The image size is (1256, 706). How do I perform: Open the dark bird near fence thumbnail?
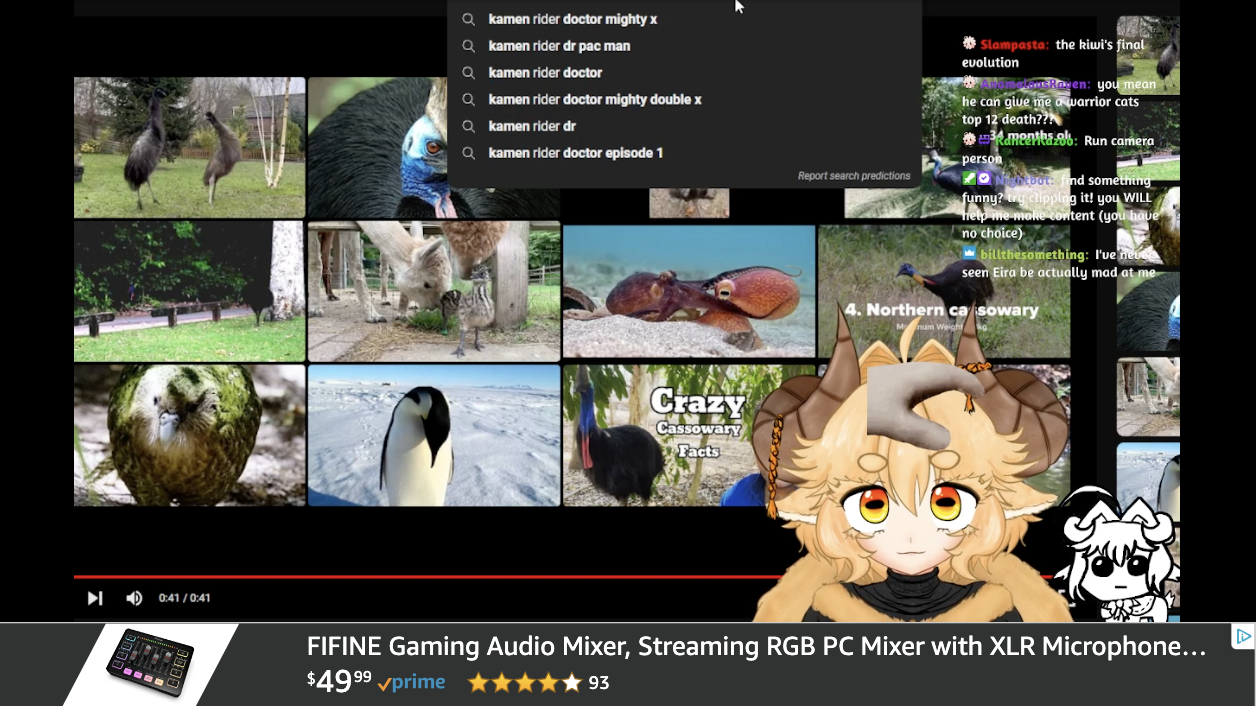[189, 291]
